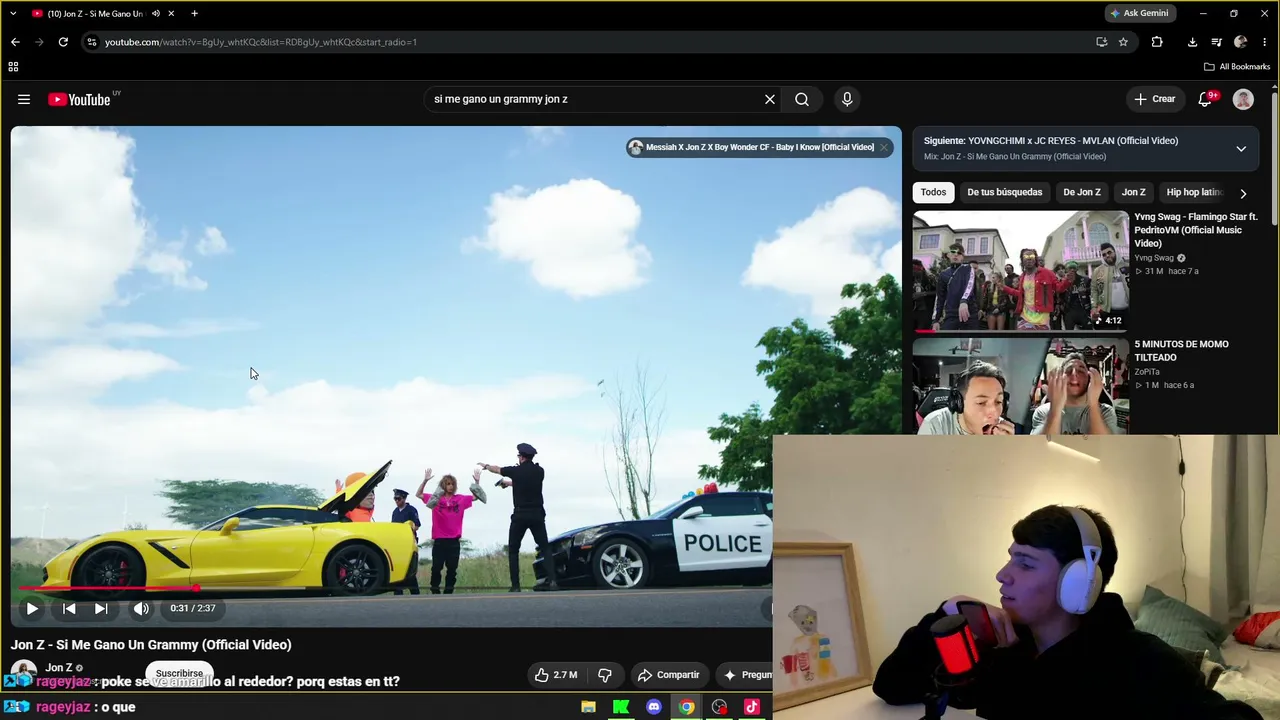
Task: Select the Jon Z filter chip
Action: point(1133,192)
